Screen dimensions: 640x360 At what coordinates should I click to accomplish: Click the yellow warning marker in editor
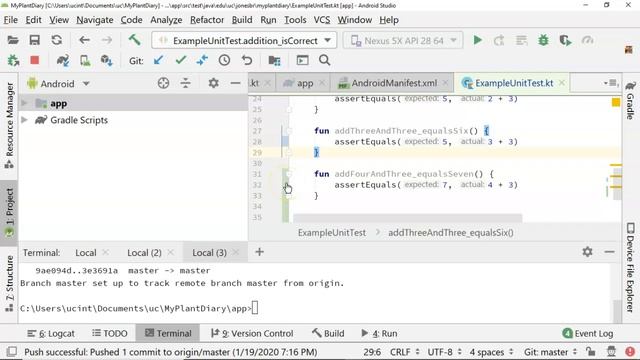point(616,102)
